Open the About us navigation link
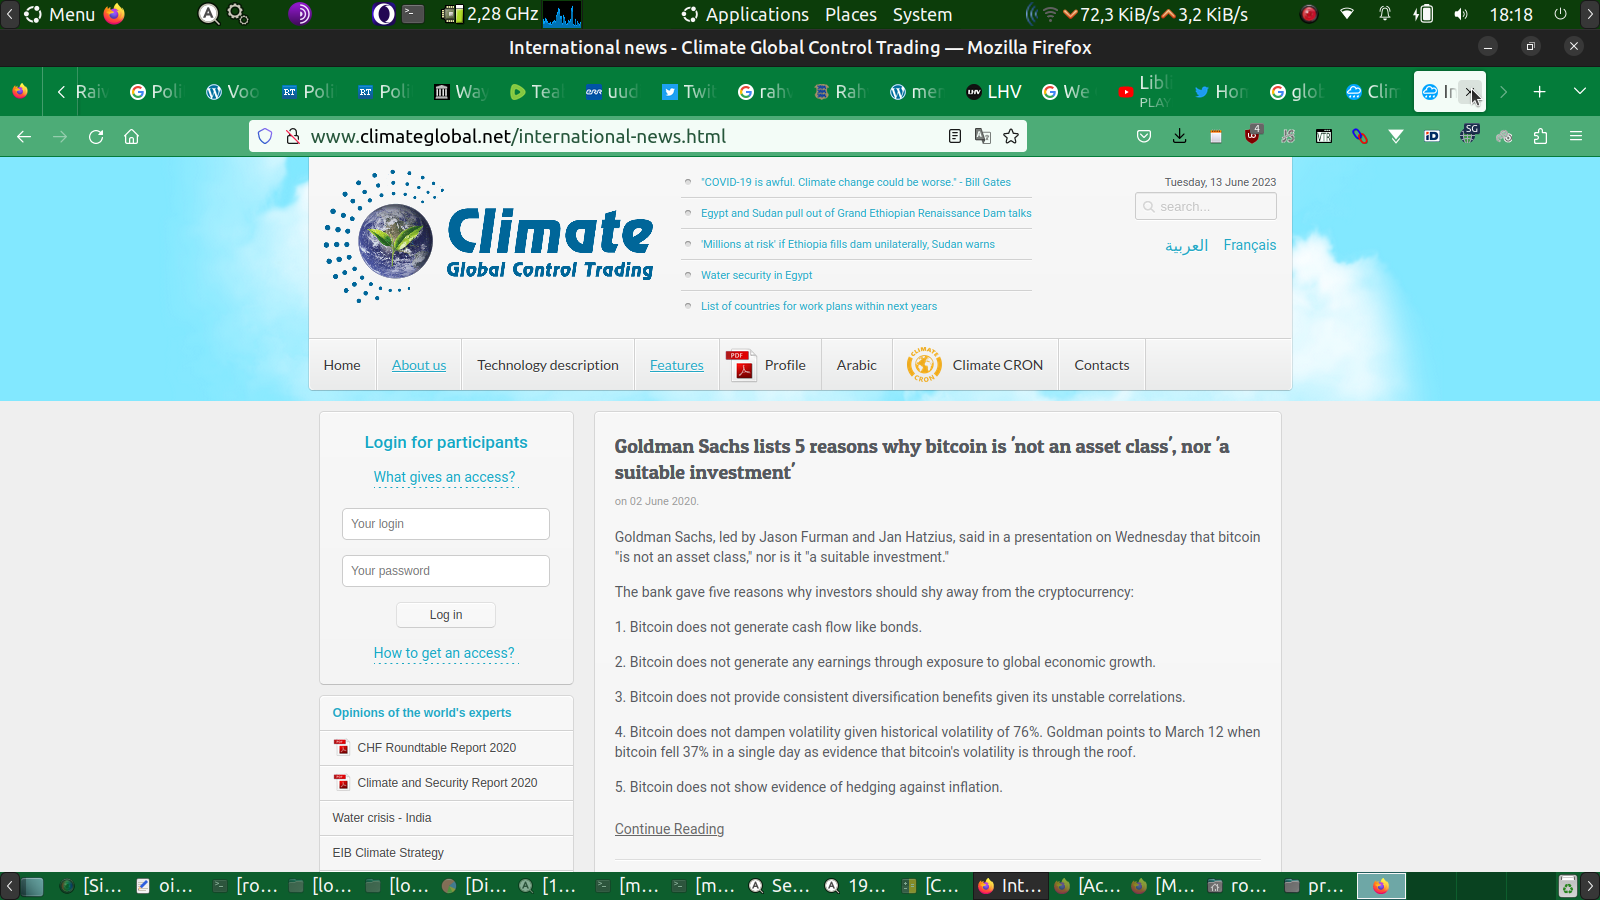This screenshot has height=900, width=1600. point(419,365)
